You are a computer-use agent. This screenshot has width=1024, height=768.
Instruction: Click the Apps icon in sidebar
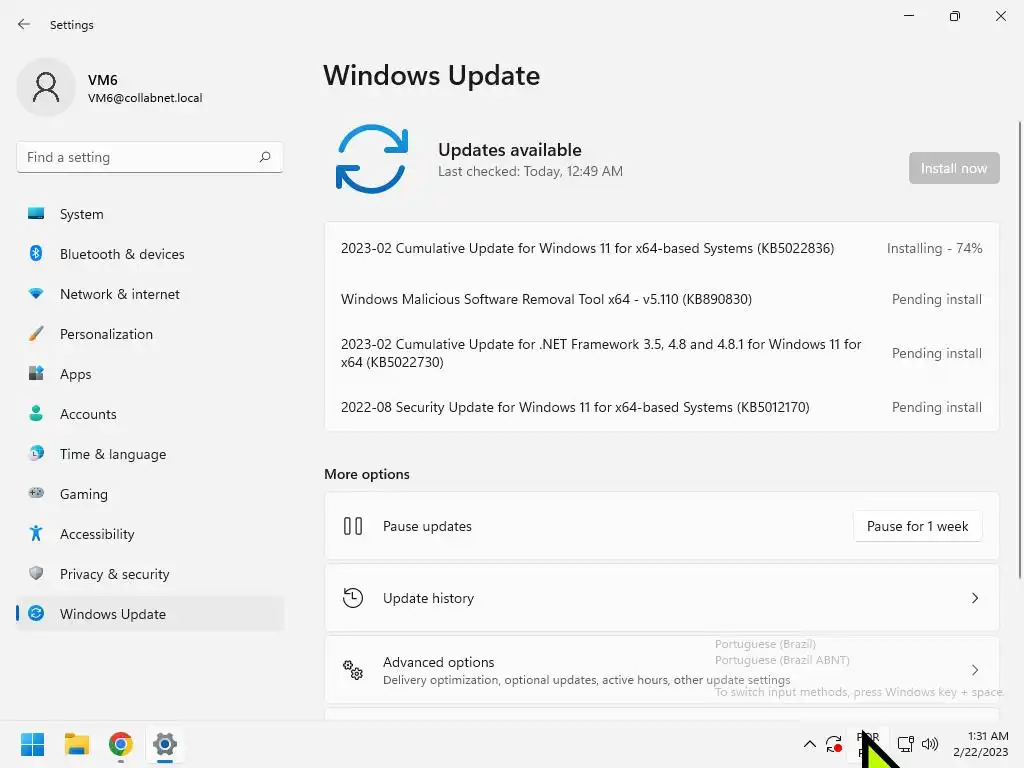pos(36,374)
